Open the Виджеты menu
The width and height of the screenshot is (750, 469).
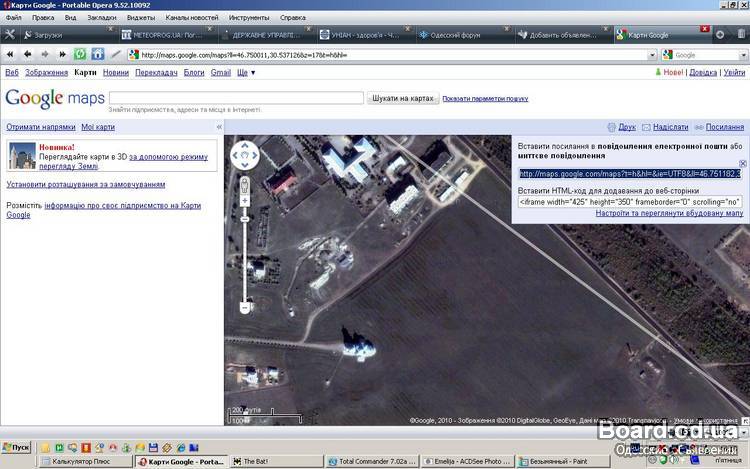tap(141, 18)
